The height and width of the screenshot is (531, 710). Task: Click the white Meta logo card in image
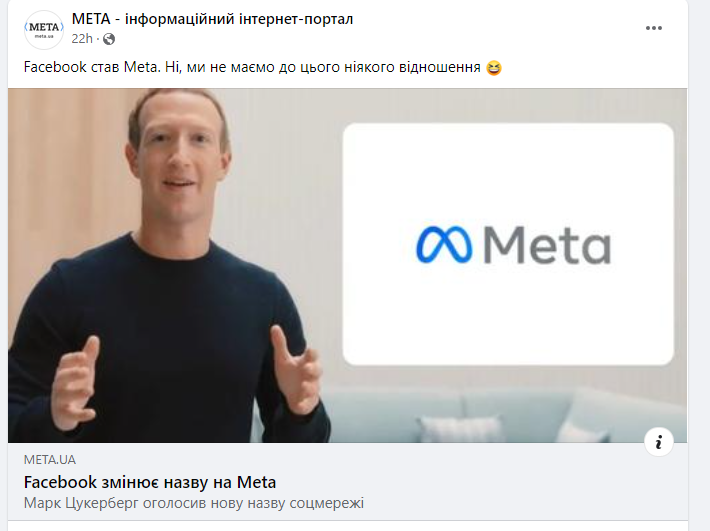508,244
